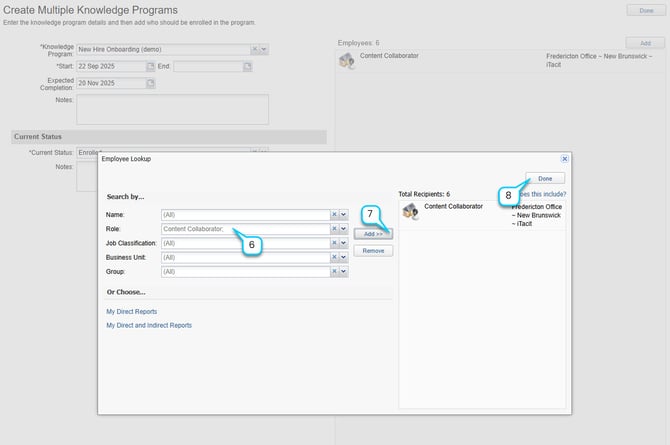
Task: Expand the Group dropdown
Action: tap(344, 271)
